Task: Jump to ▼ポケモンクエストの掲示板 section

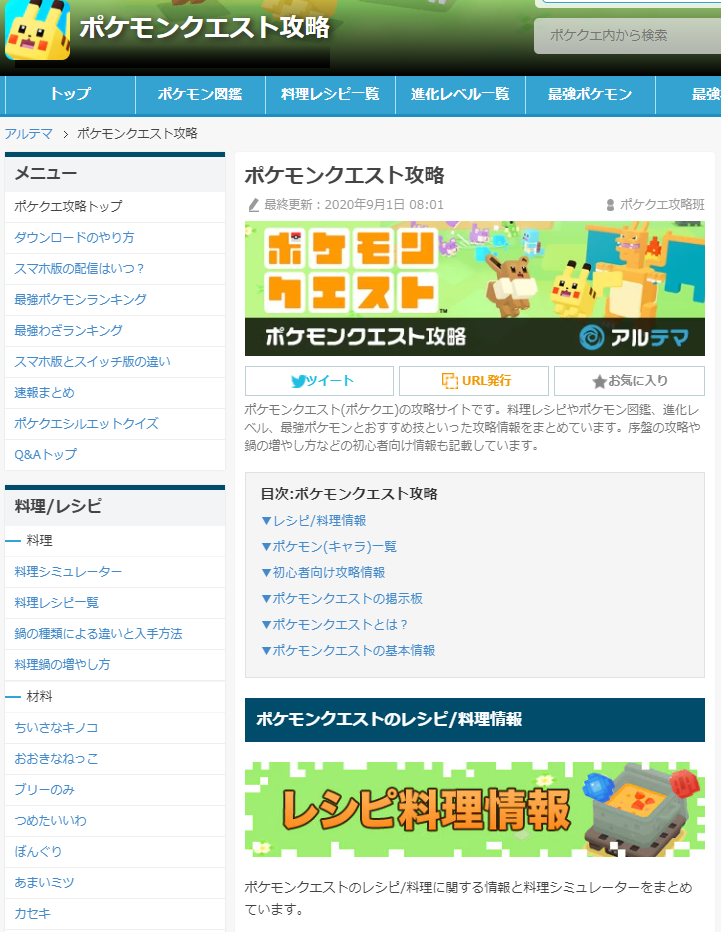Action: (342, 599)
